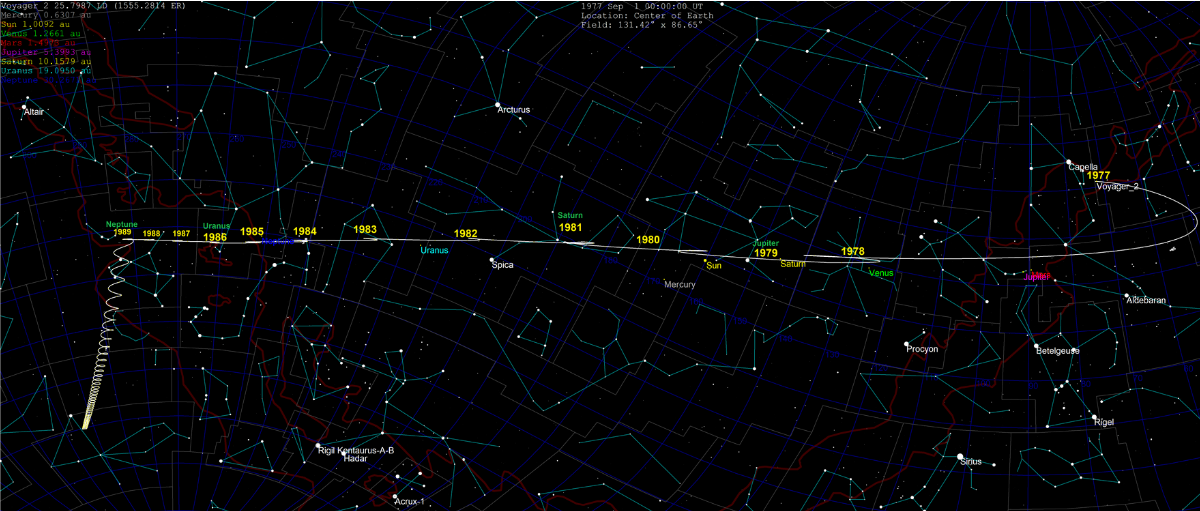1200x511 pixels.
Task: Select the gray Mercury planet label
Action: click(x=679, y=285)
